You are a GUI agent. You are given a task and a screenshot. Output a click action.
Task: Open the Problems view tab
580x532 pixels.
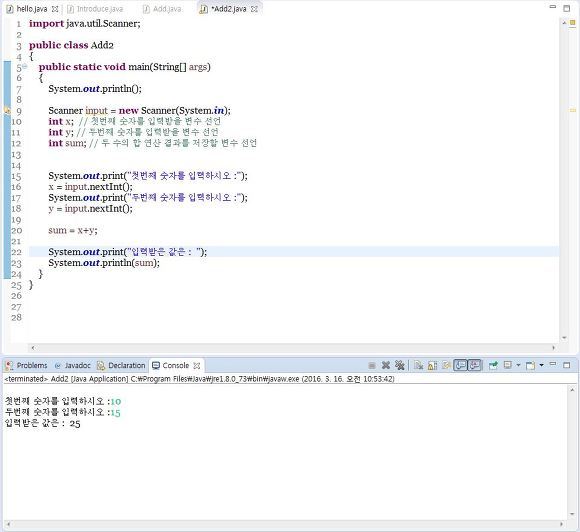pos(27,366)
